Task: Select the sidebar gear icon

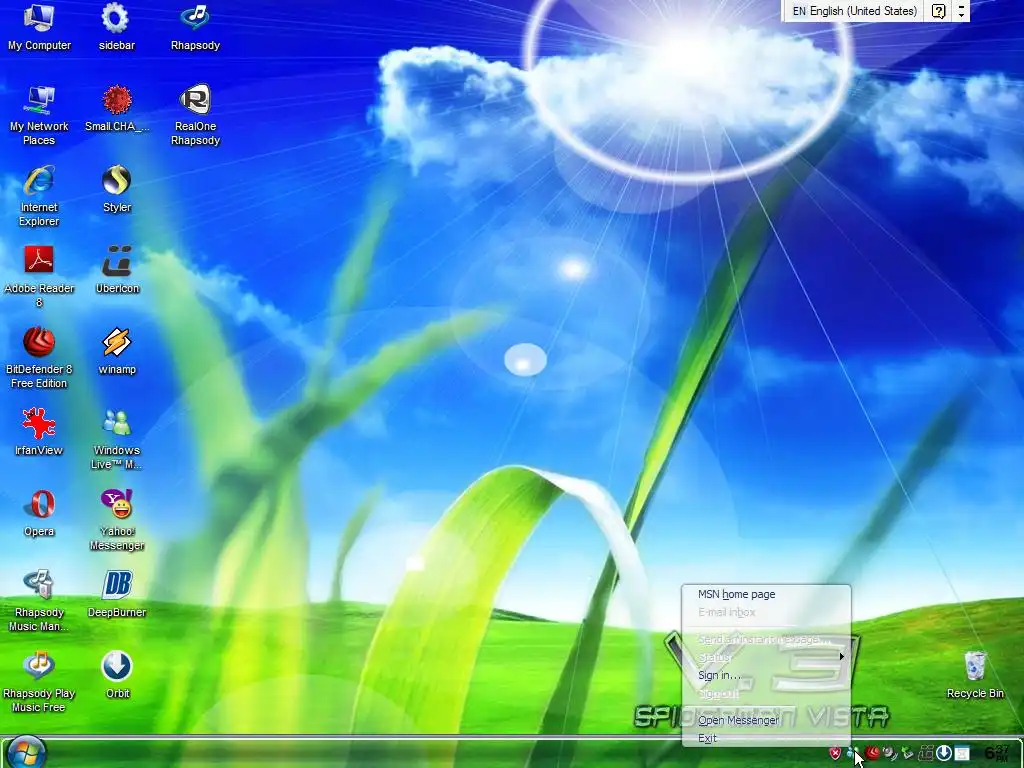Action: coord(116,27)
